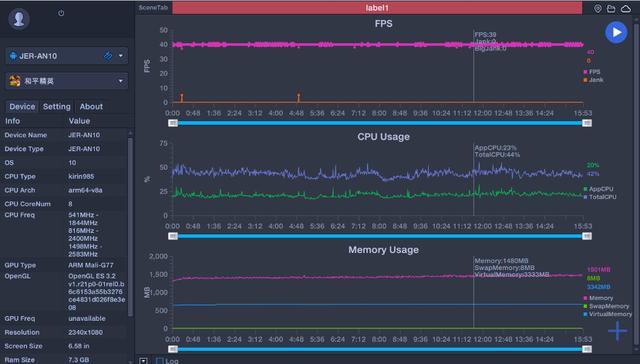Click CPU Usage range slider right handle
This screenshot has height=364, width=640.
[x=587, y=236]
